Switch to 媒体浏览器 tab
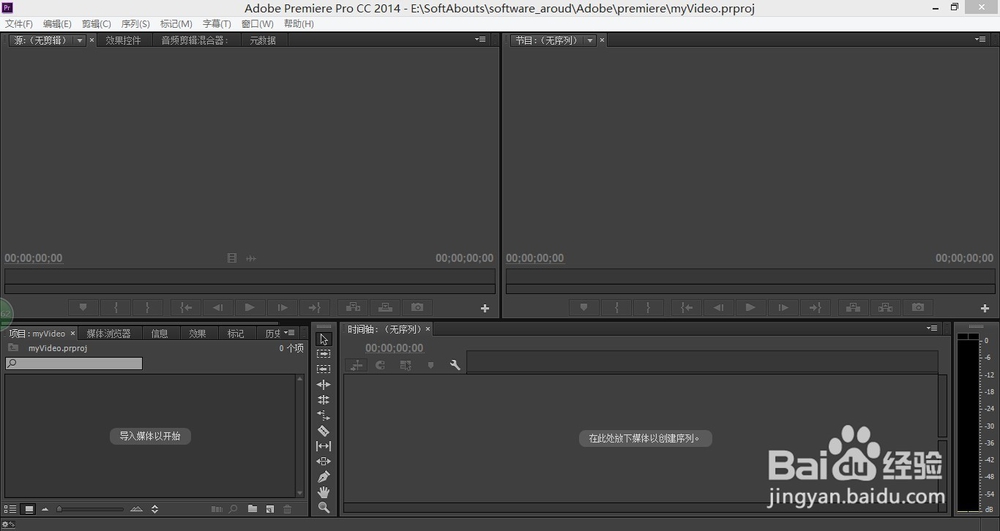 pyautogui.click(x=108, y=333)
